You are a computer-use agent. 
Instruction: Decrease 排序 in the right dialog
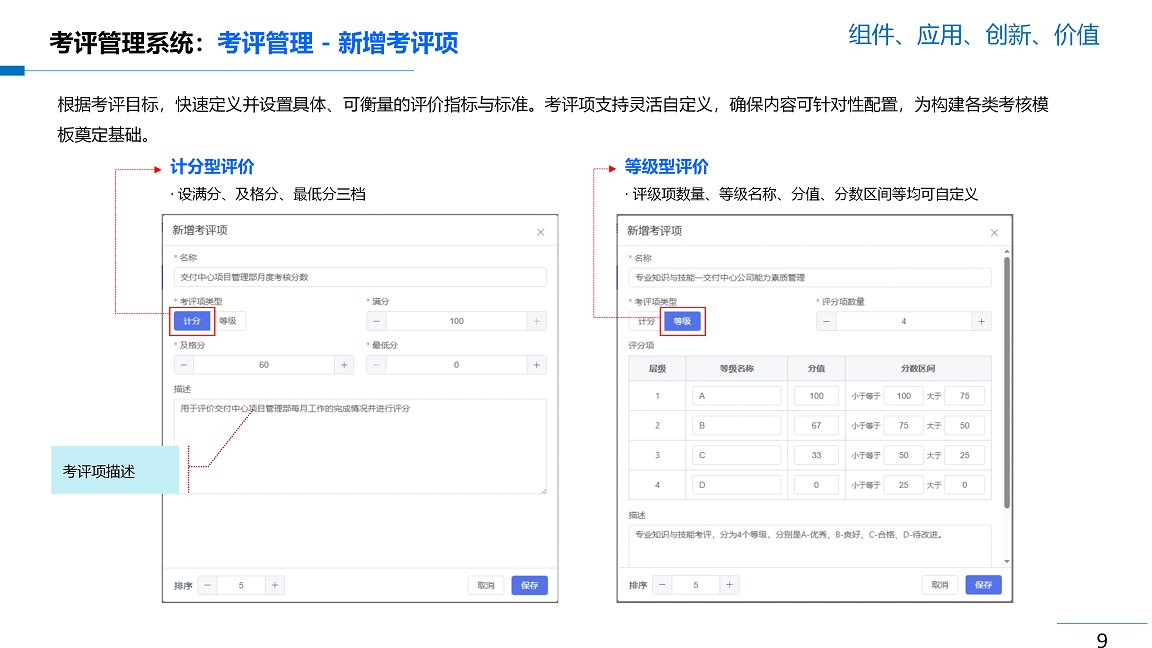click(662, 585)
